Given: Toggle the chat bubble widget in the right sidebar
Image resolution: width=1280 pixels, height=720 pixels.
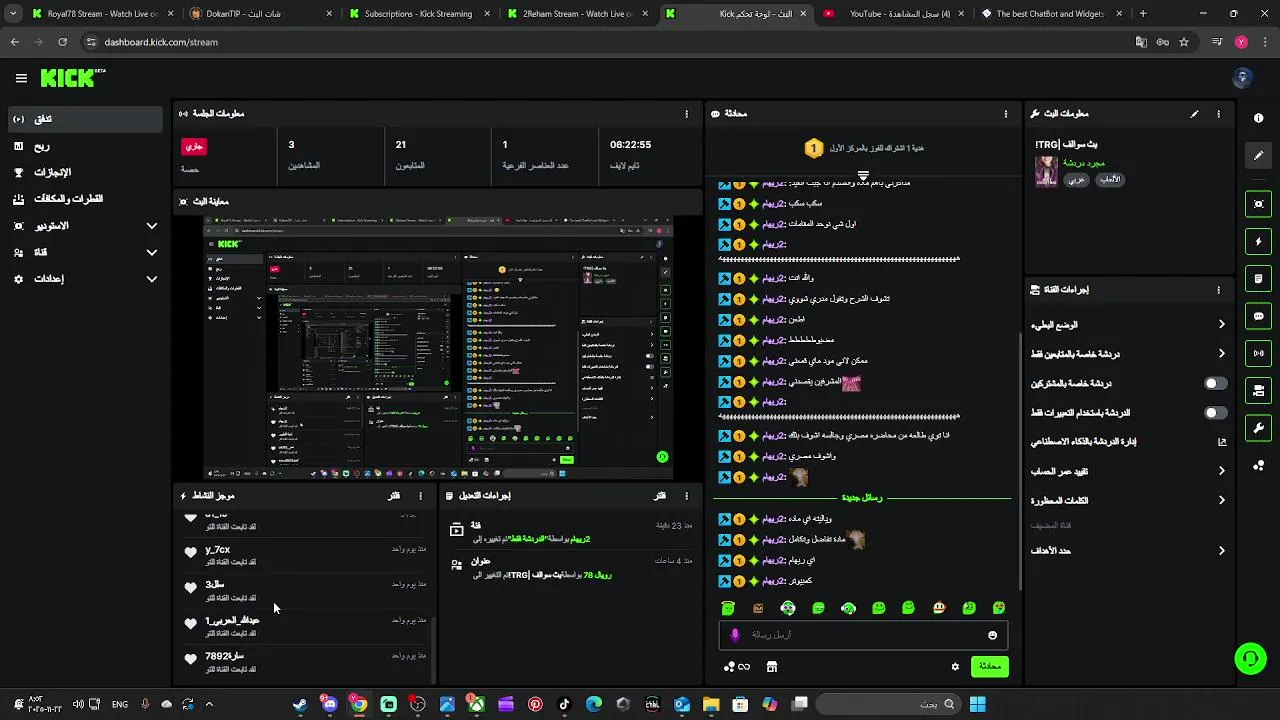Looking at the screenshot, I should tap(1258, 316).
